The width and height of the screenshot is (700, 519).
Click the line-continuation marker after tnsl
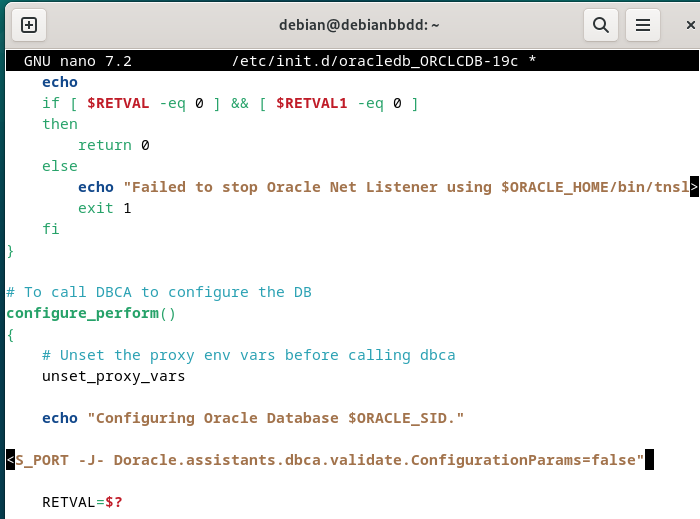[x=694, y=187]
